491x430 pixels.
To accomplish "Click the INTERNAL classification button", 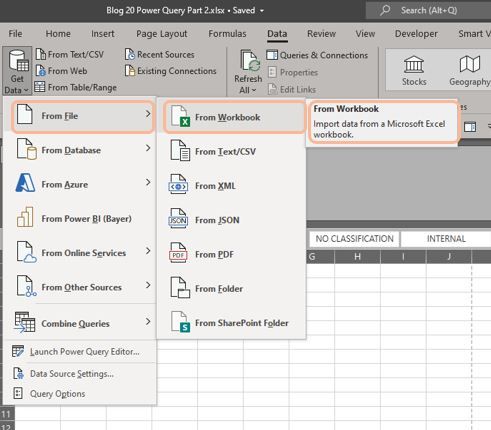I will 446,239.
